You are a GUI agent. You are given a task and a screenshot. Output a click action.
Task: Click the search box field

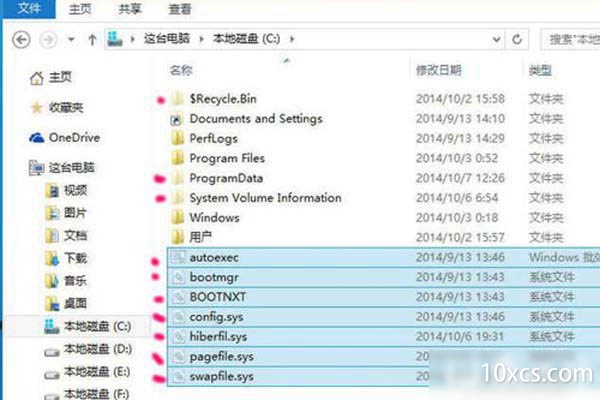point(570,41)
